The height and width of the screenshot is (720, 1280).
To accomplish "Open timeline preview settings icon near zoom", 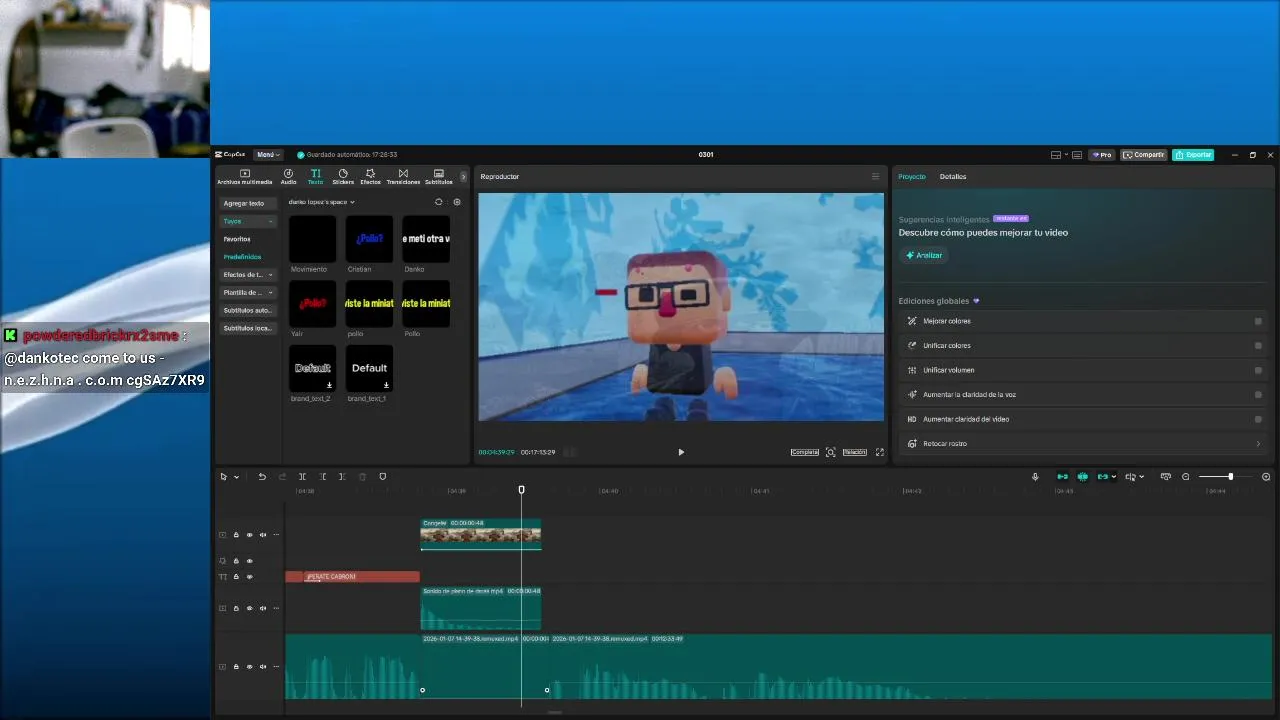I will pos(1165,477).
